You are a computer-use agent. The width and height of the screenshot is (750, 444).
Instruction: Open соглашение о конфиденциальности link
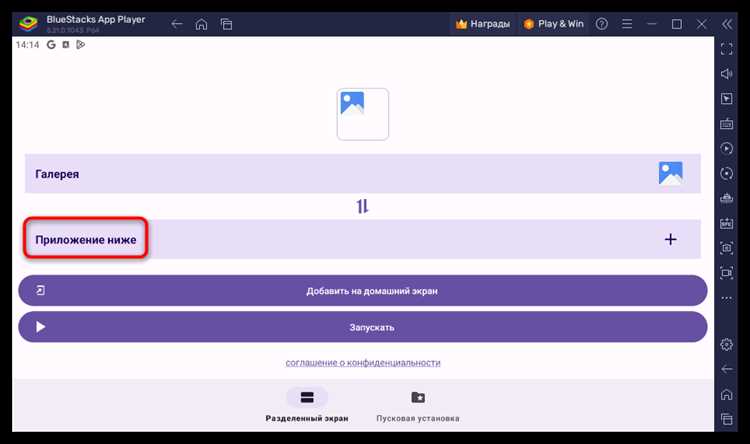tap(363, 363)
